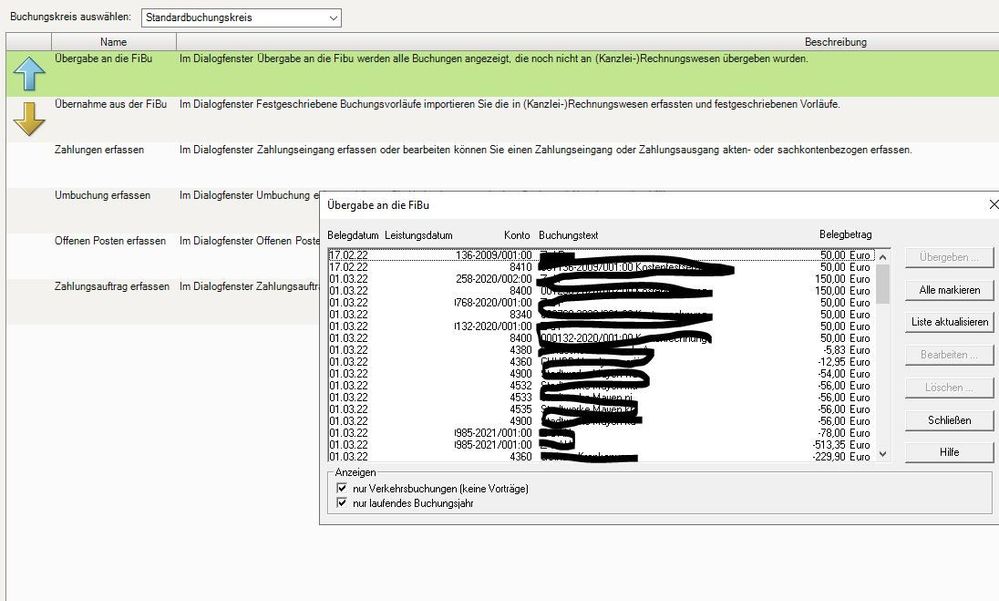
Task: Click the 'Buchungstext' column label
Action: (x=568, y=235)
